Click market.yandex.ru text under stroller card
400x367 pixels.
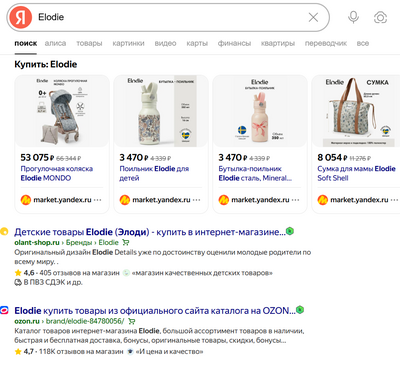(62, 200)
